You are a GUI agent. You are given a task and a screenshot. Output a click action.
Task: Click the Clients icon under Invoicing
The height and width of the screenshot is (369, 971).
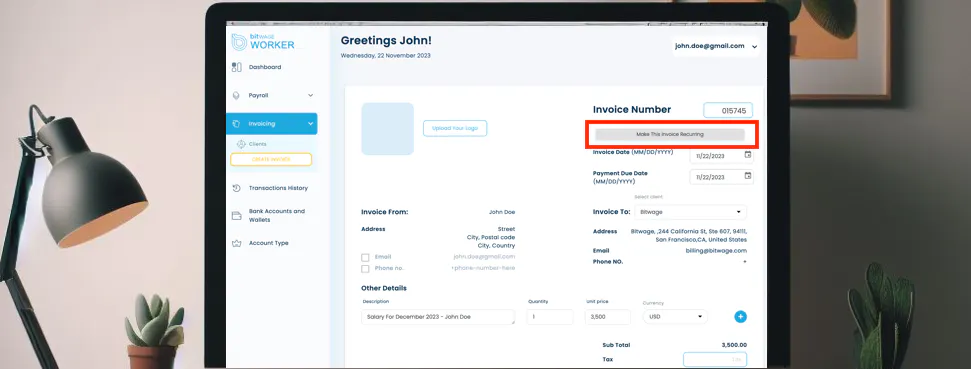click(x=241, y=144)
